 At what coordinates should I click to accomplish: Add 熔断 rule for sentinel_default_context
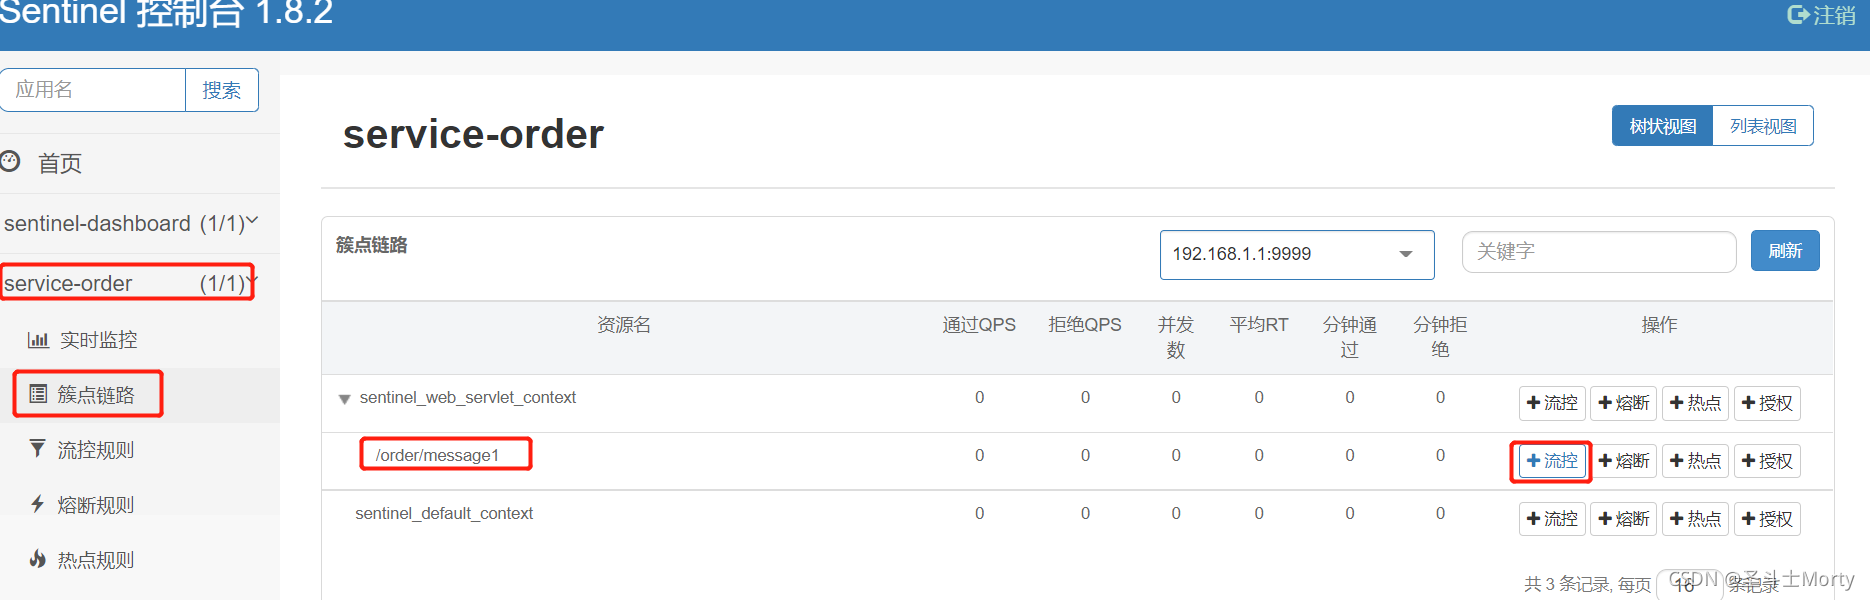click(1624, 519)
